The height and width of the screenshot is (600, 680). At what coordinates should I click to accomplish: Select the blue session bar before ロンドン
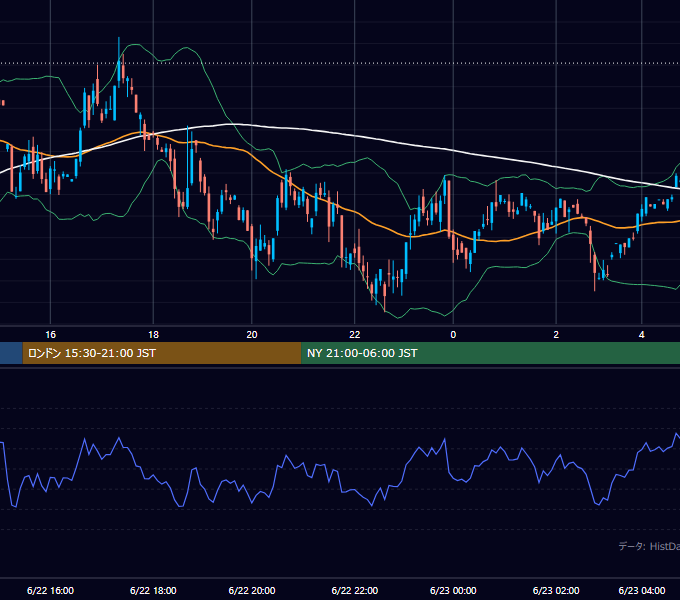coord(11,353)
